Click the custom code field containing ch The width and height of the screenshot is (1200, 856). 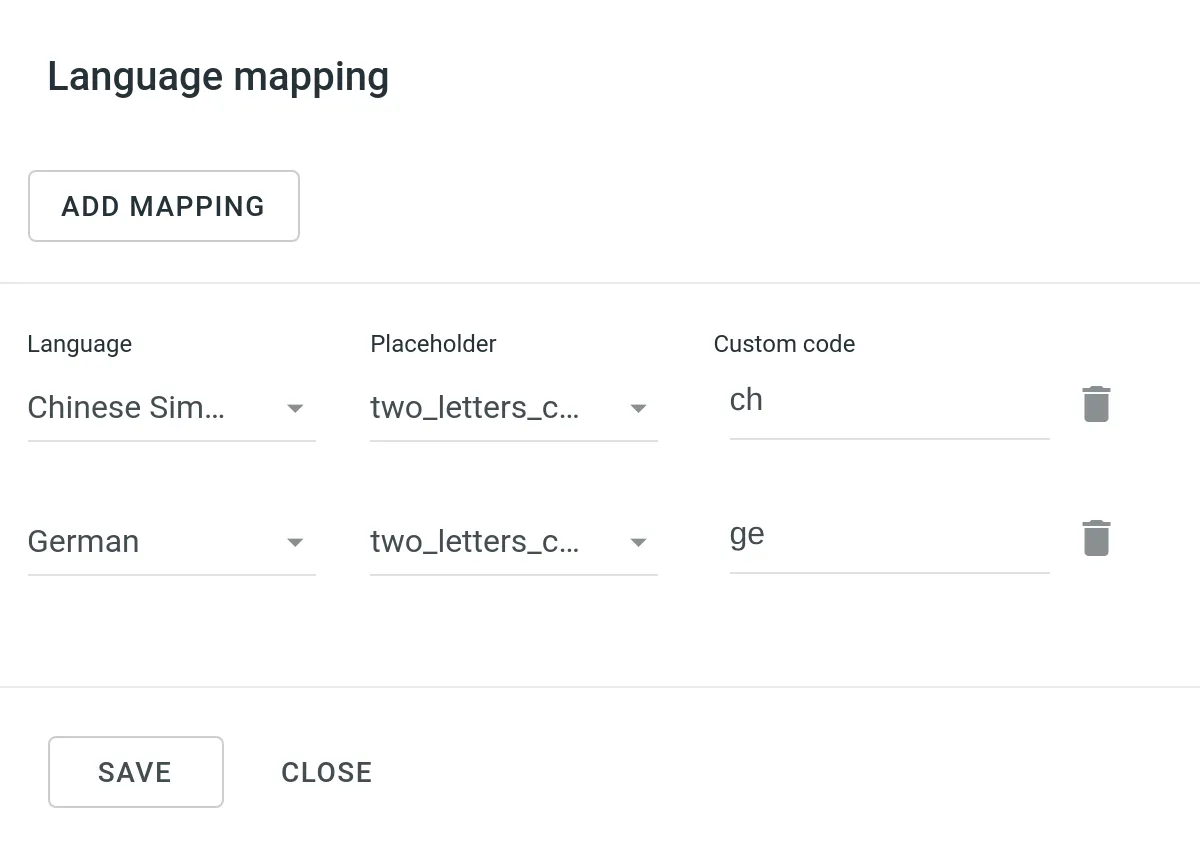(888, 403)
